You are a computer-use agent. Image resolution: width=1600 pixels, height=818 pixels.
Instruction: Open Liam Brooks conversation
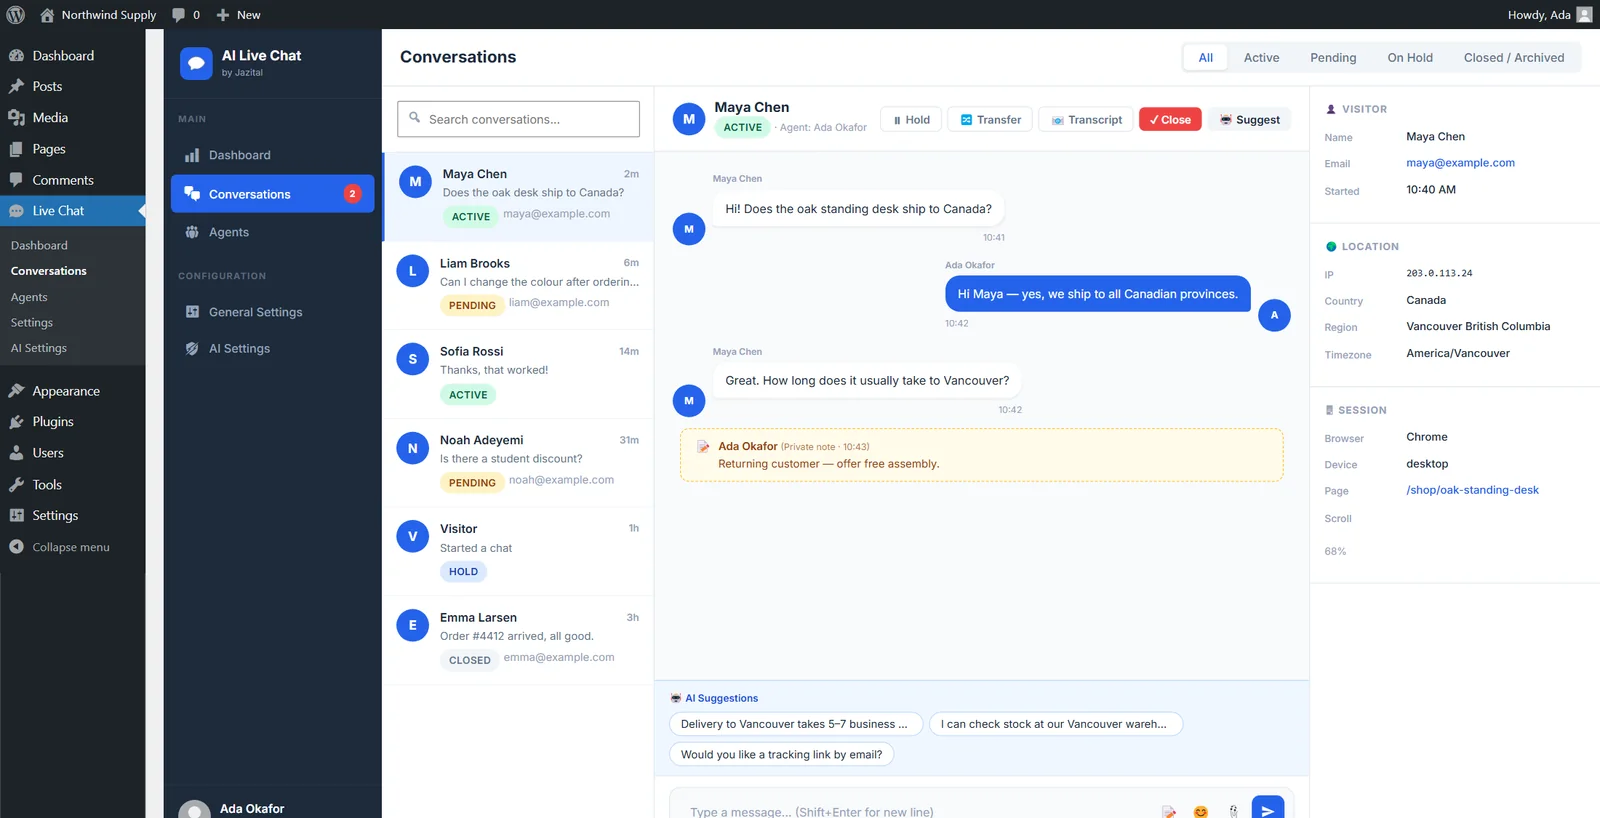[518, 285]
